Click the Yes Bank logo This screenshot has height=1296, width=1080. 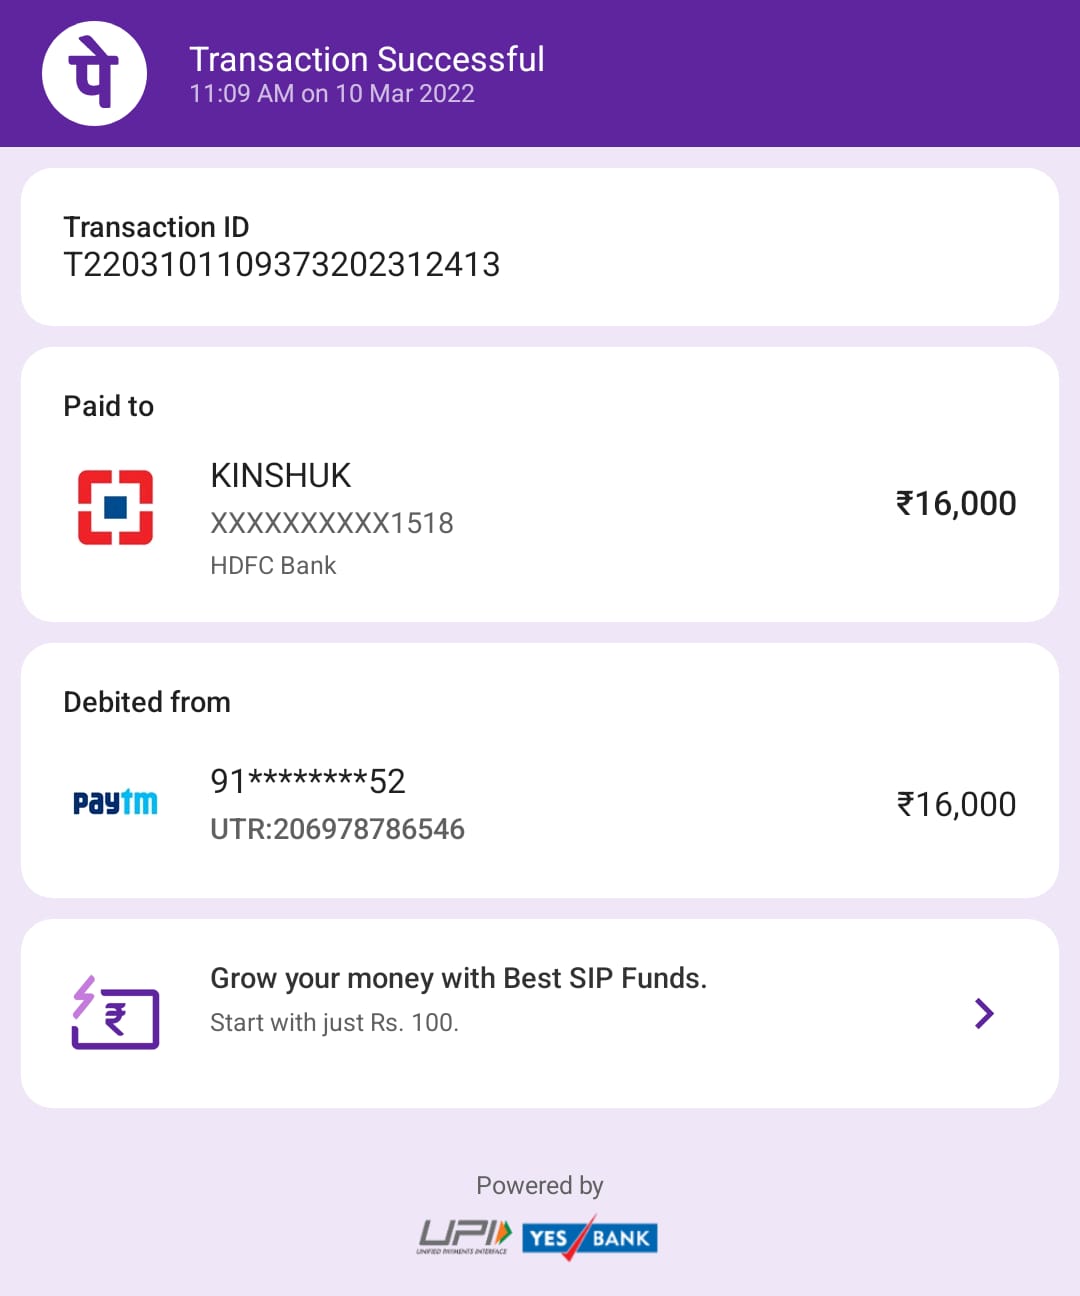click(x=589, y=1238)
